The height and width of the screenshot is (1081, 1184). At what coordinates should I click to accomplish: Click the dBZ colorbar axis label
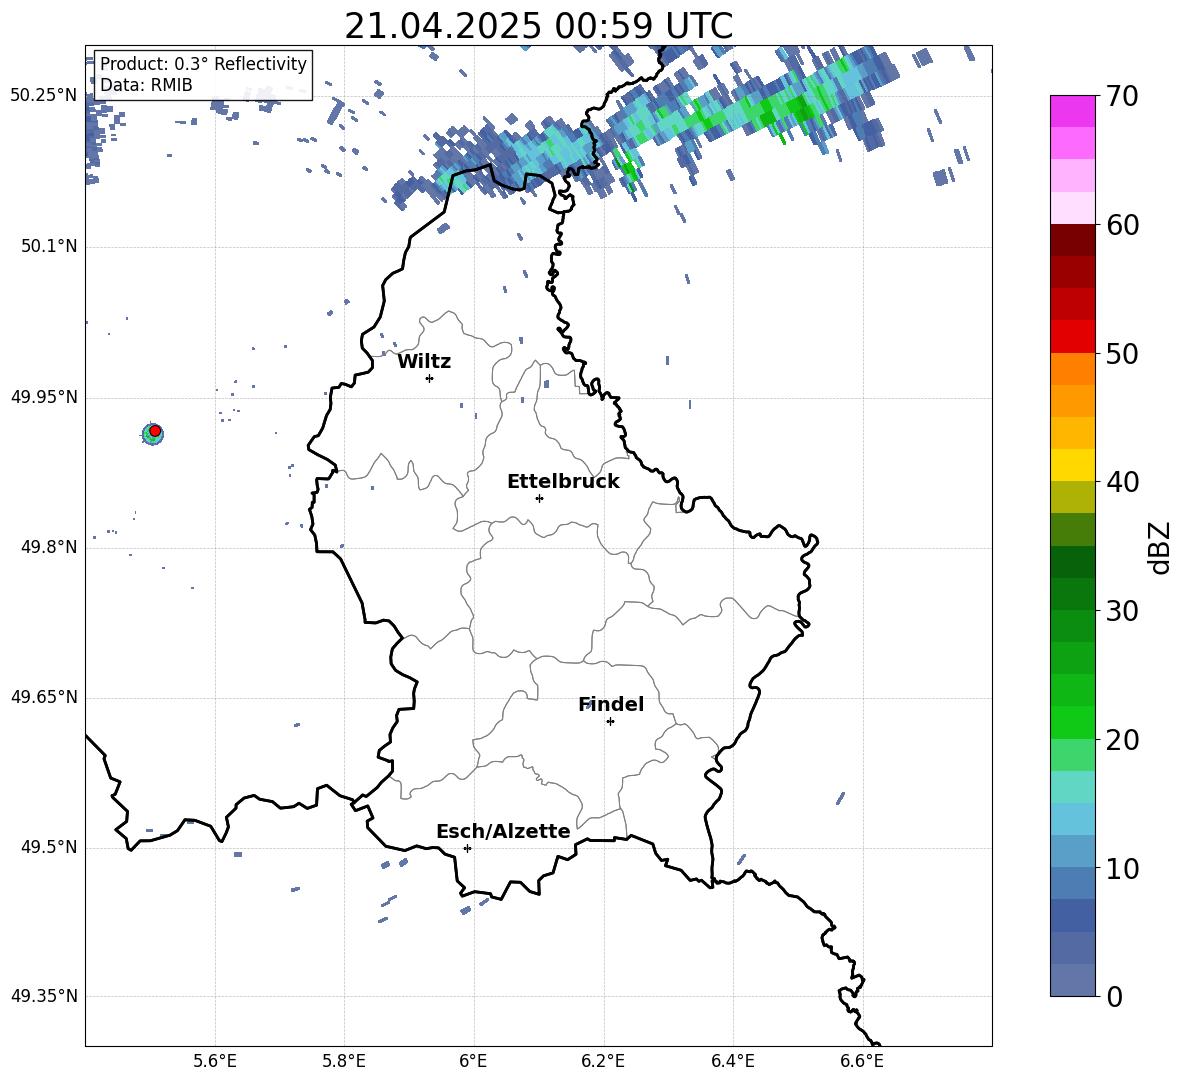pos(1159,547)
